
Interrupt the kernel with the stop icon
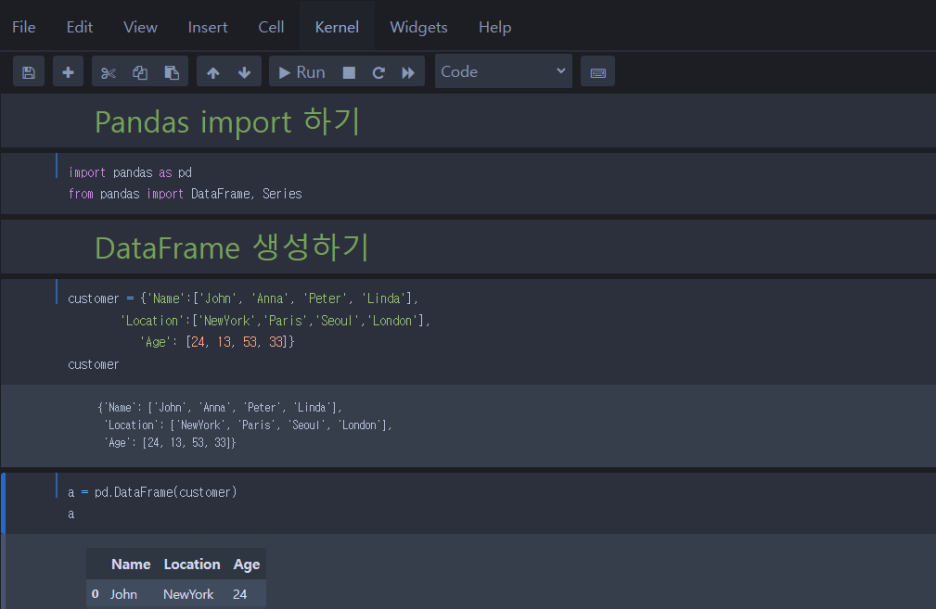(349, 72)
